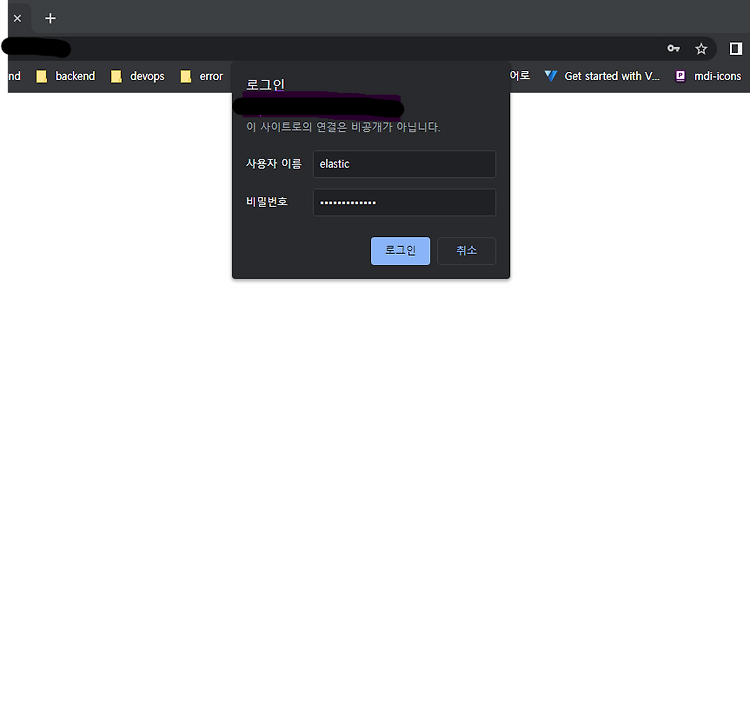This screenshot has height=702, width=750.
Task: Click the 비밀번호 password field
Action: coord(404,202)
